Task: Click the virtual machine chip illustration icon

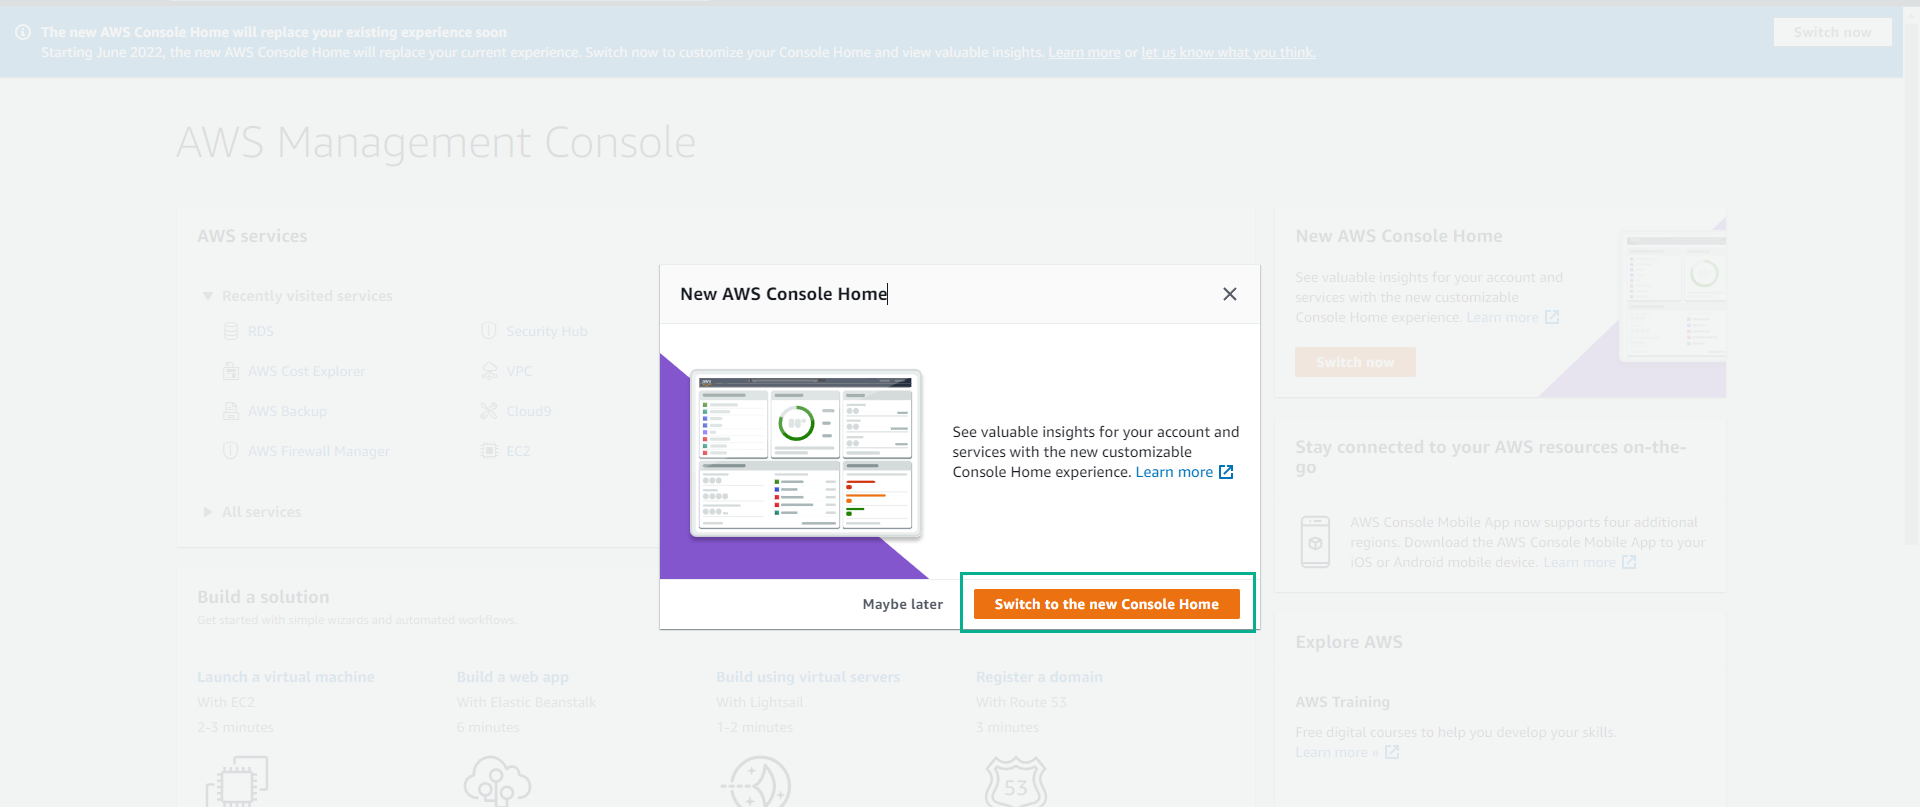Action: pyautogui.click(x=237, y=781)
